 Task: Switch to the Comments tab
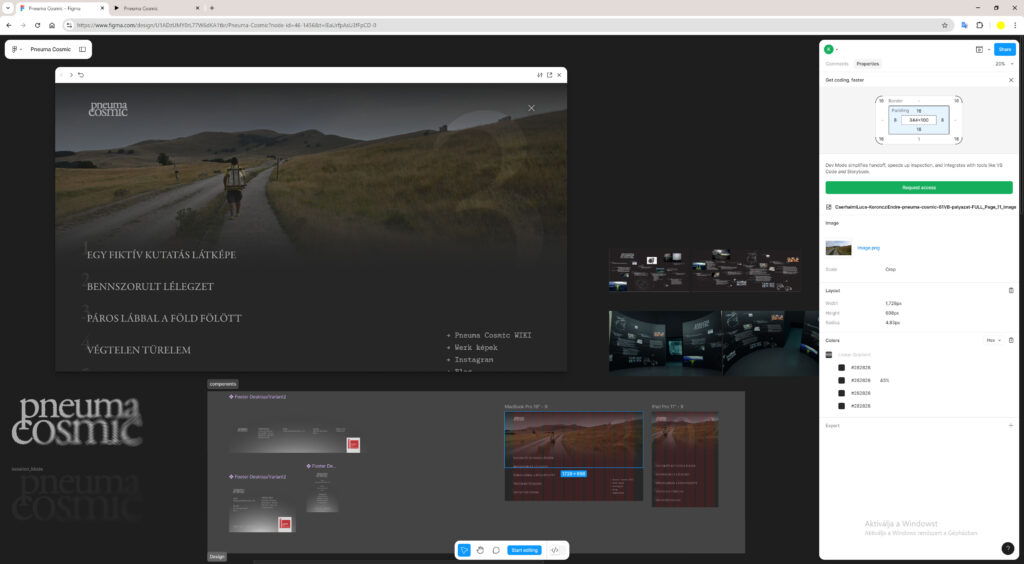pos(837,64)
